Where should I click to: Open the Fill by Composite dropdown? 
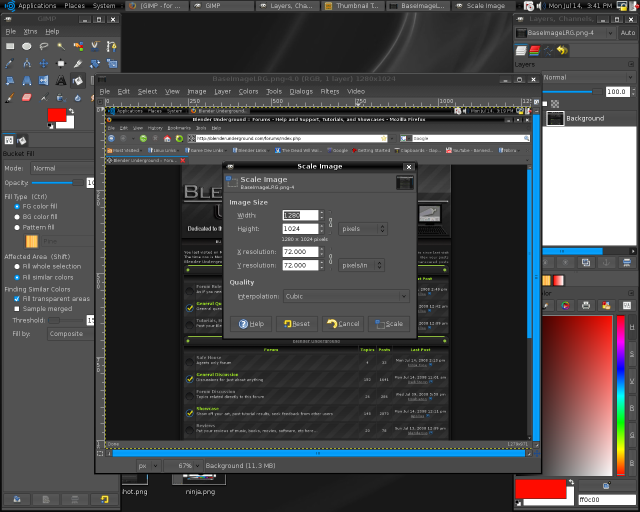pos(70,334)
